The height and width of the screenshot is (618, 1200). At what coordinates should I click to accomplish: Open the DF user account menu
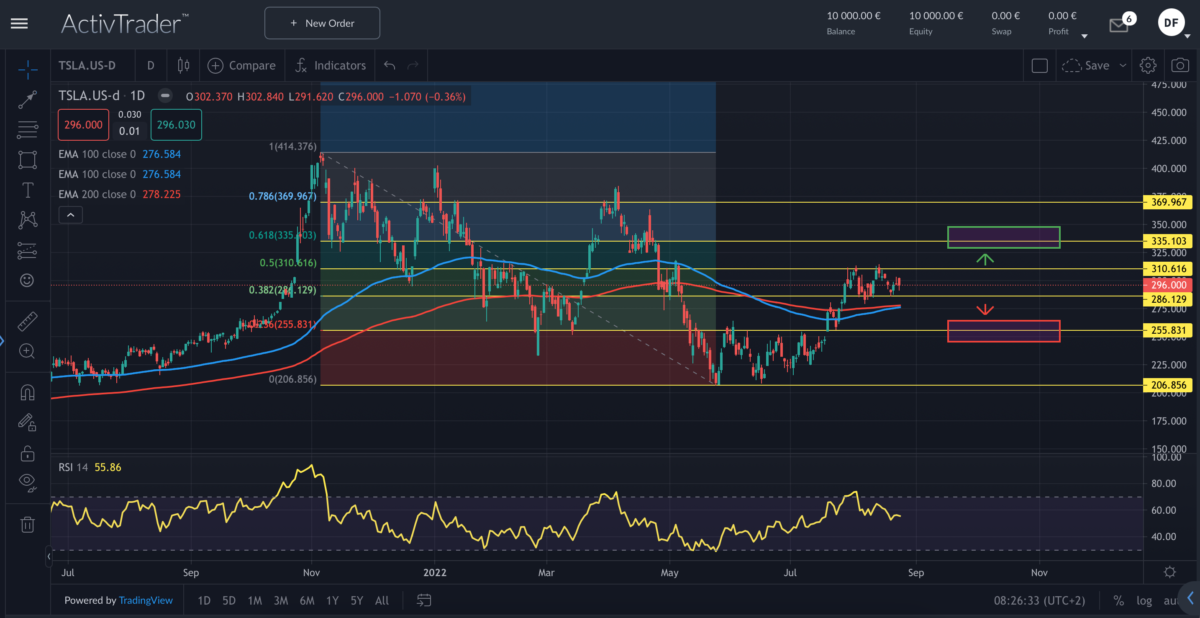[1172, 22]
